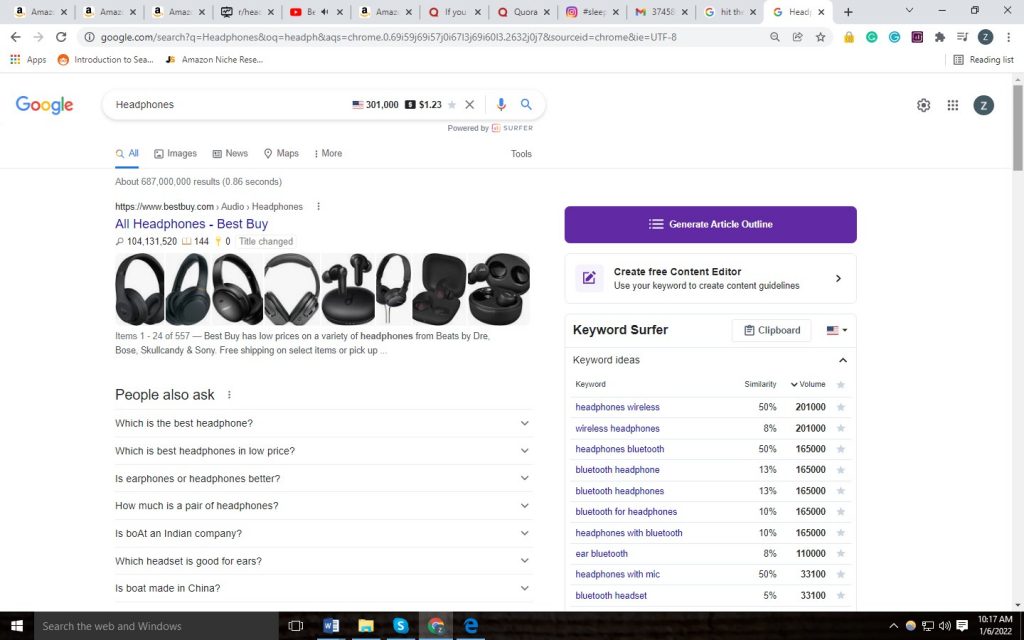Expand Is boAt an Indian company?

click(x=323, y=534)
